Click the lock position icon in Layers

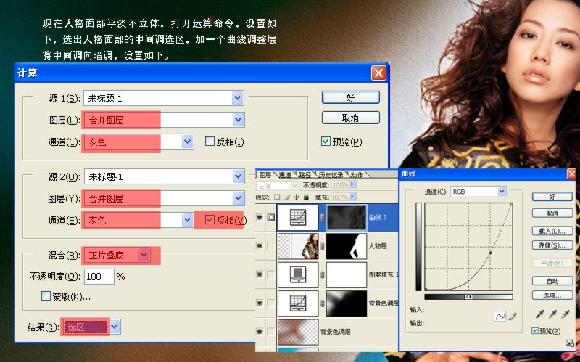click(297, 197)
